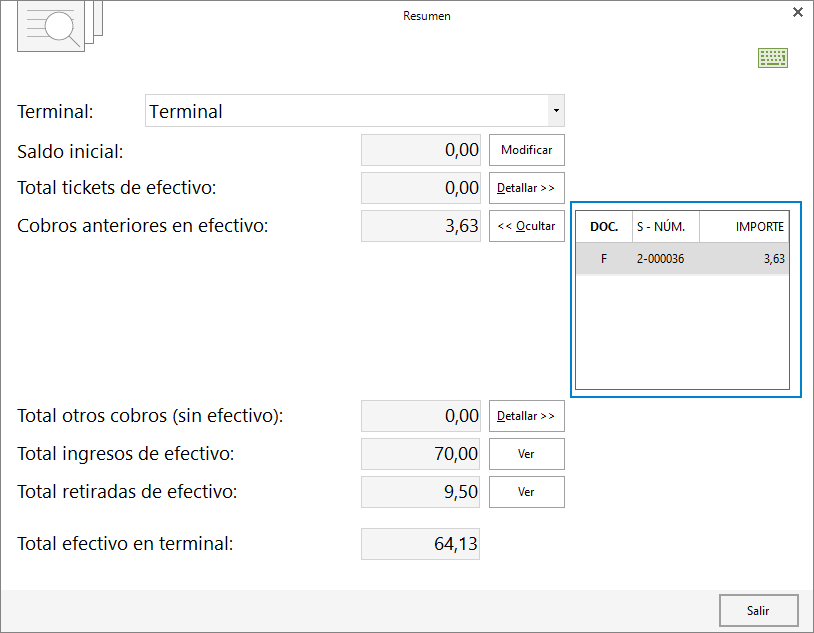Expand Detallar for Total otros cobros
The width and height of the screenshot is (814, 633).
526,416
